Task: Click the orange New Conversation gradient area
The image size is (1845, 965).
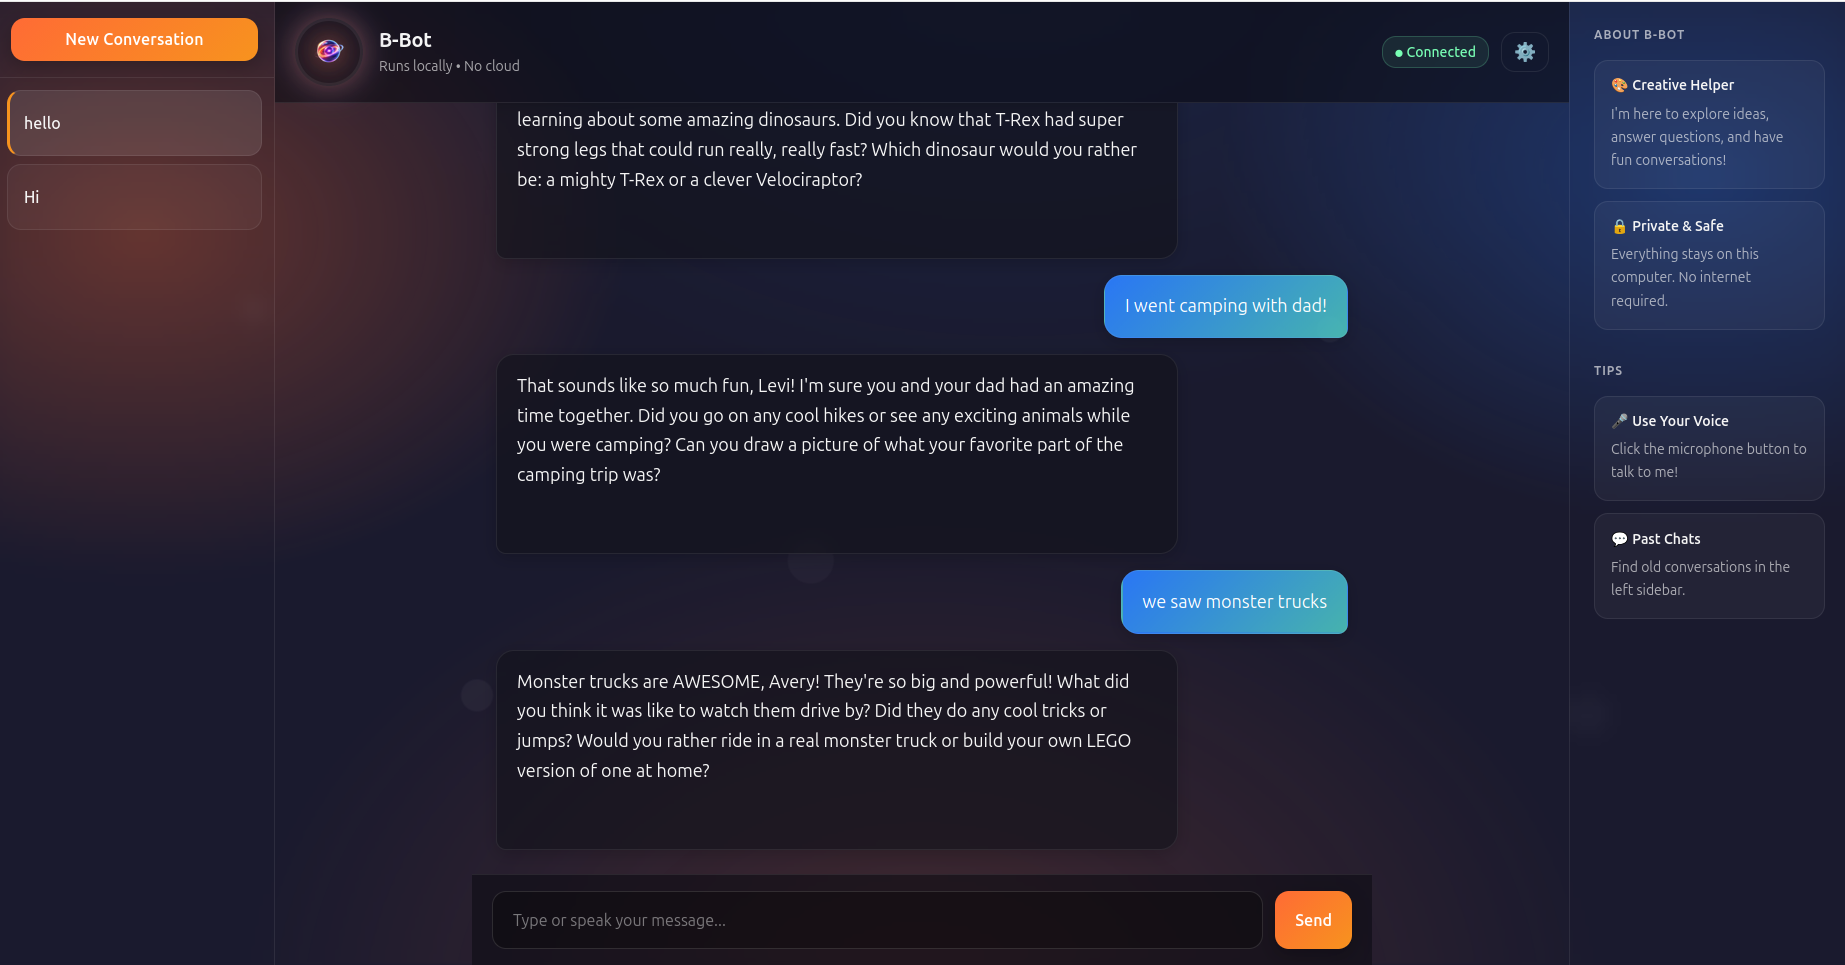Action: click(133, 39)
